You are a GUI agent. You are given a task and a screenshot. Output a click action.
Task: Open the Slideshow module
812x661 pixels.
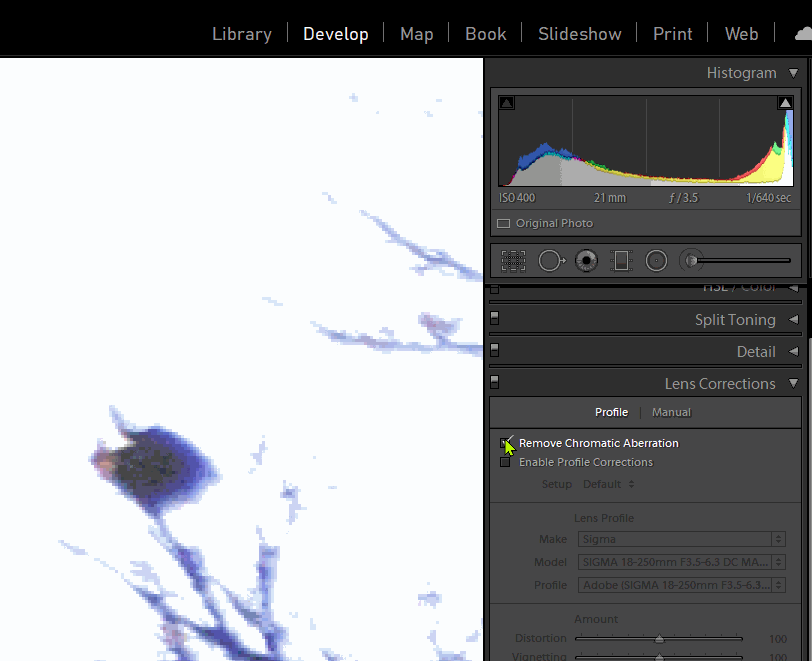(579, 33)
